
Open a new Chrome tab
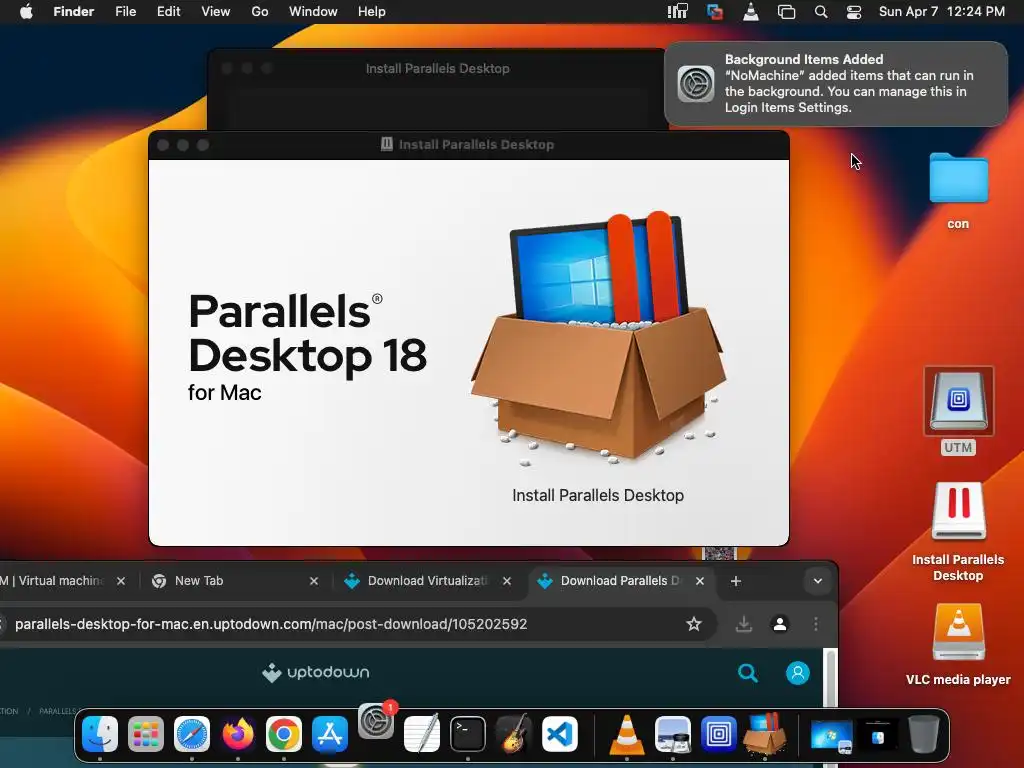tap(735, 581)
